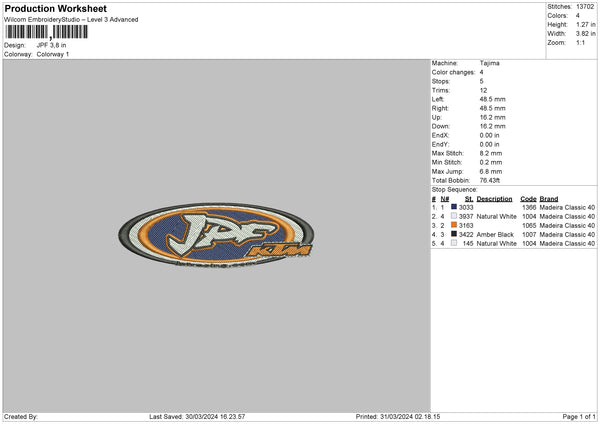Click the Max Jump 6.8 mm value

(x=491, y=171)
